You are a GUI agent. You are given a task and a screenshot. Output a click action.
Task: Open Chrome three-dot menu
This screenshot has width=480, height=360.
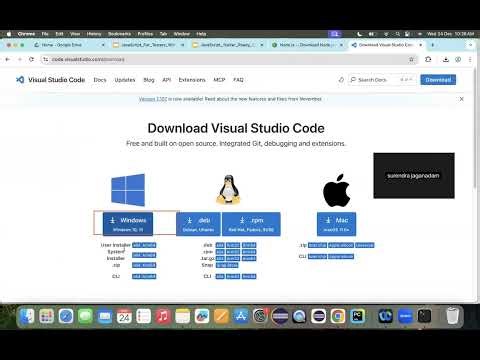tap(470, 59)
